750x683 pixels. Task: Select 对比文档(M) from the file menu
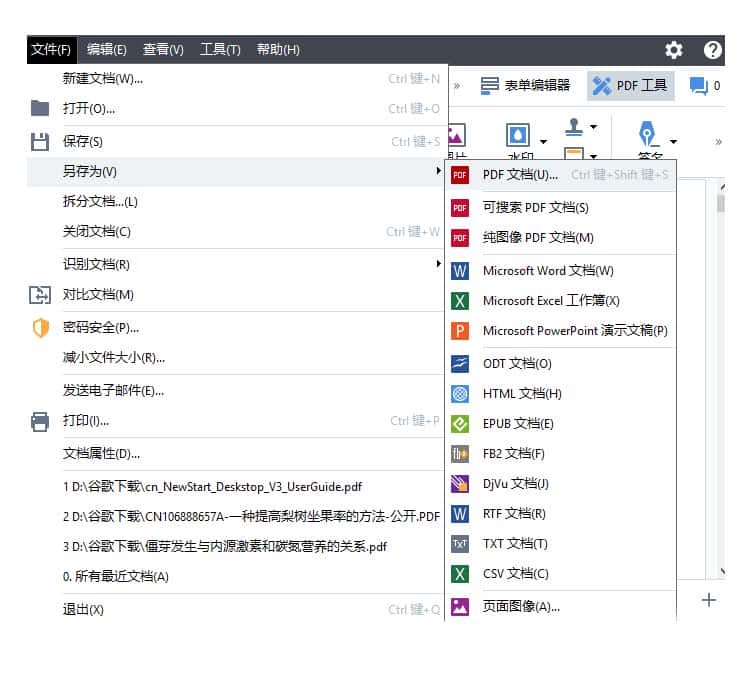coord(98,295)
